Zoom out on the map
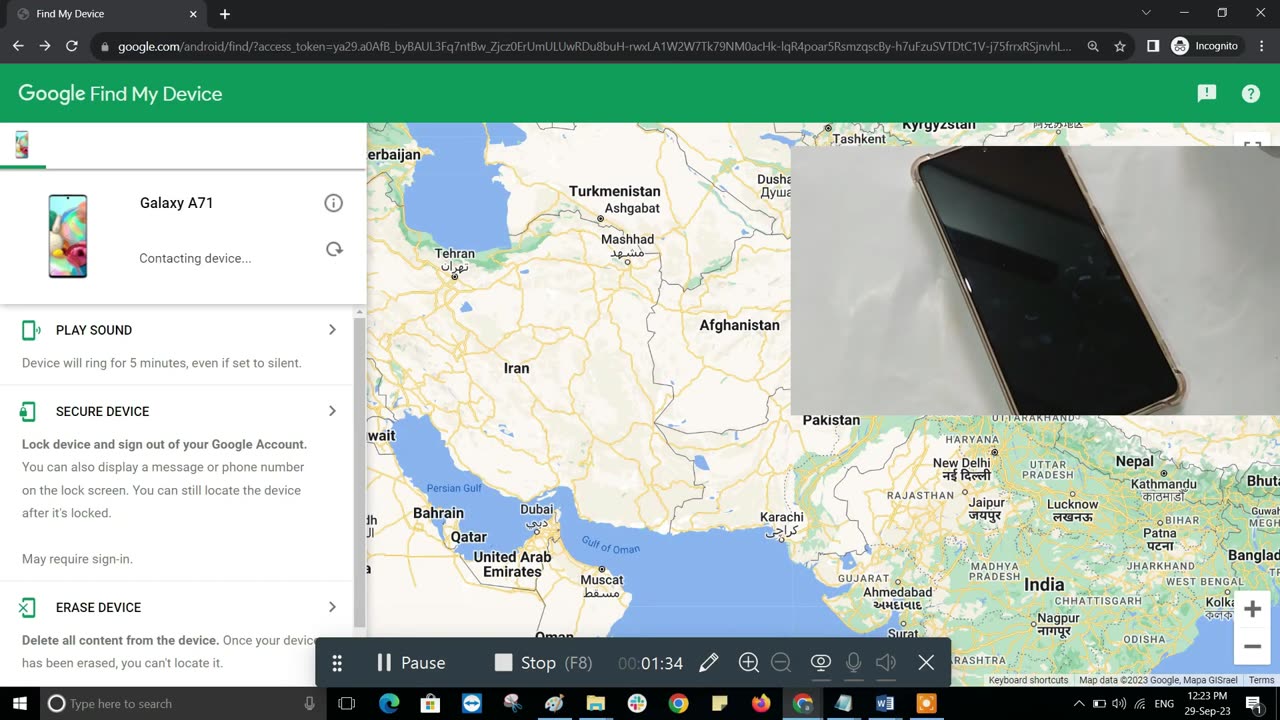This screenshot has width=1280, height=720. pyautogui.click(x=1252, y=646)
